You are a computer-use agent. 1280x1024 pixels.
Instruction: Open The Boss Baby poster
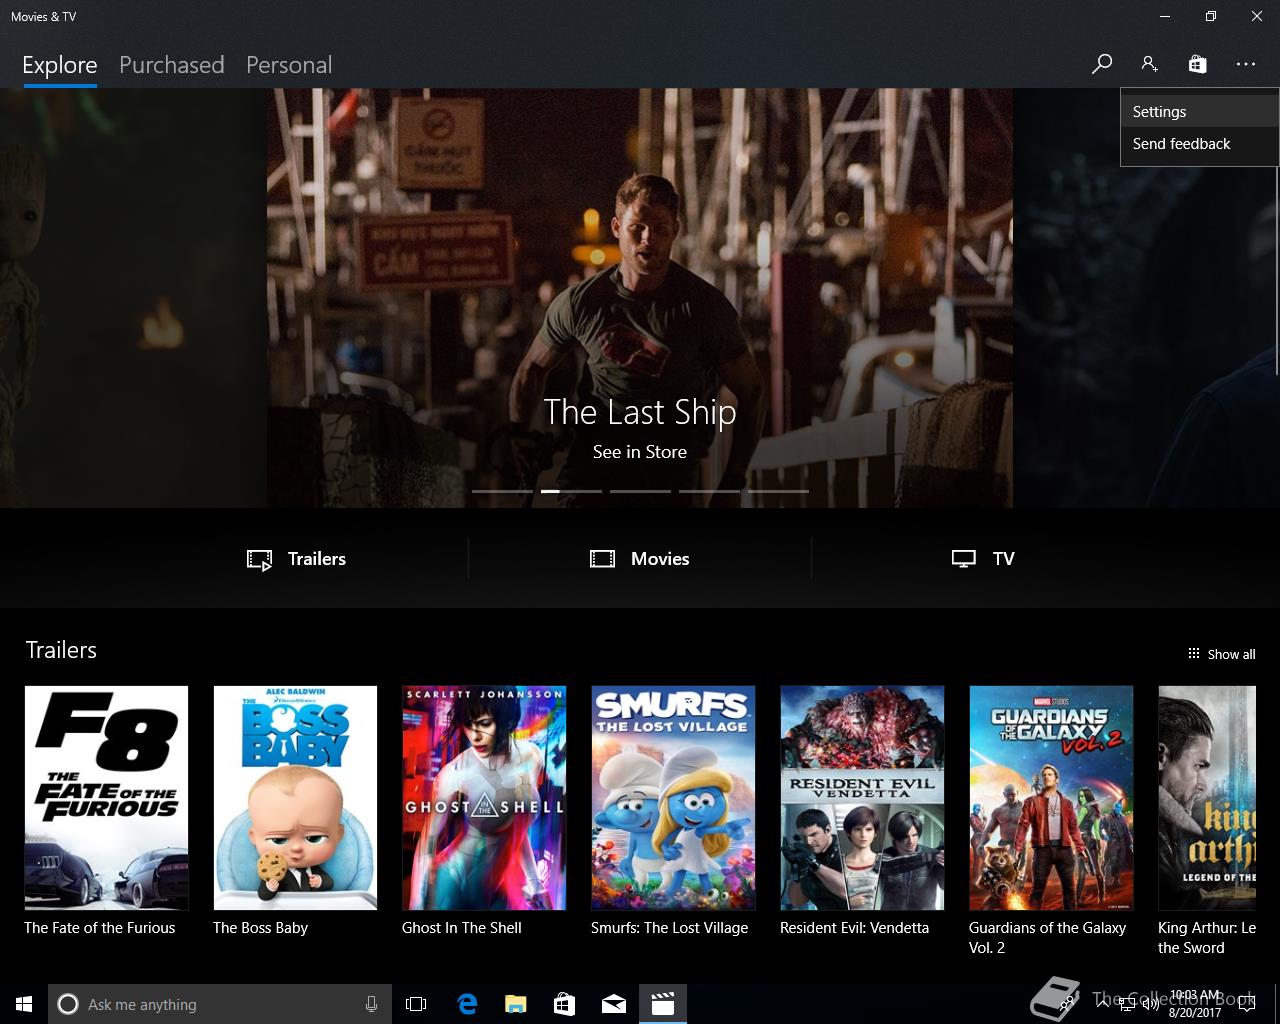point(295,798)
